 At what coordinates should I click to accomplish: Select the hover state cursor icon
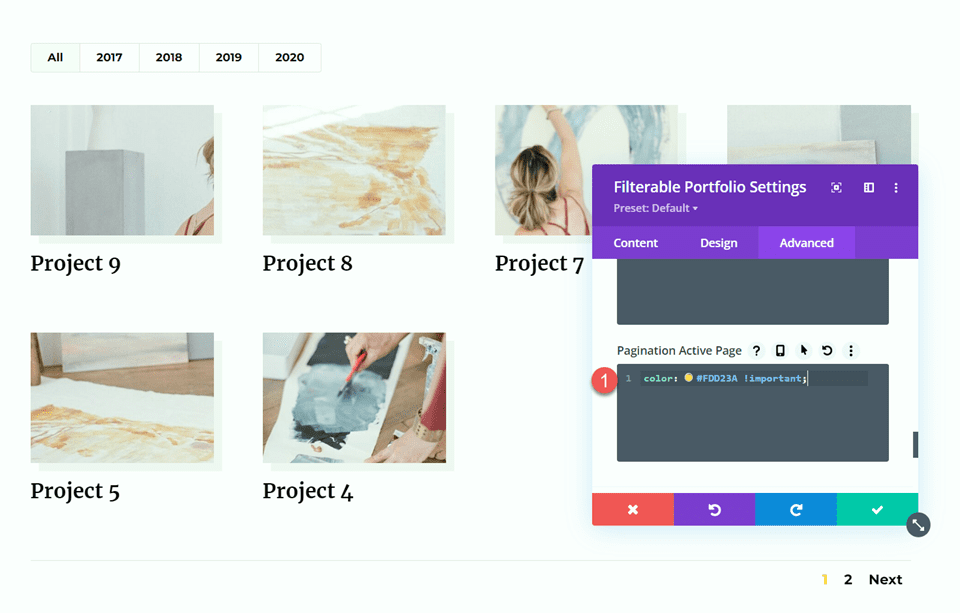pos(805,350)
